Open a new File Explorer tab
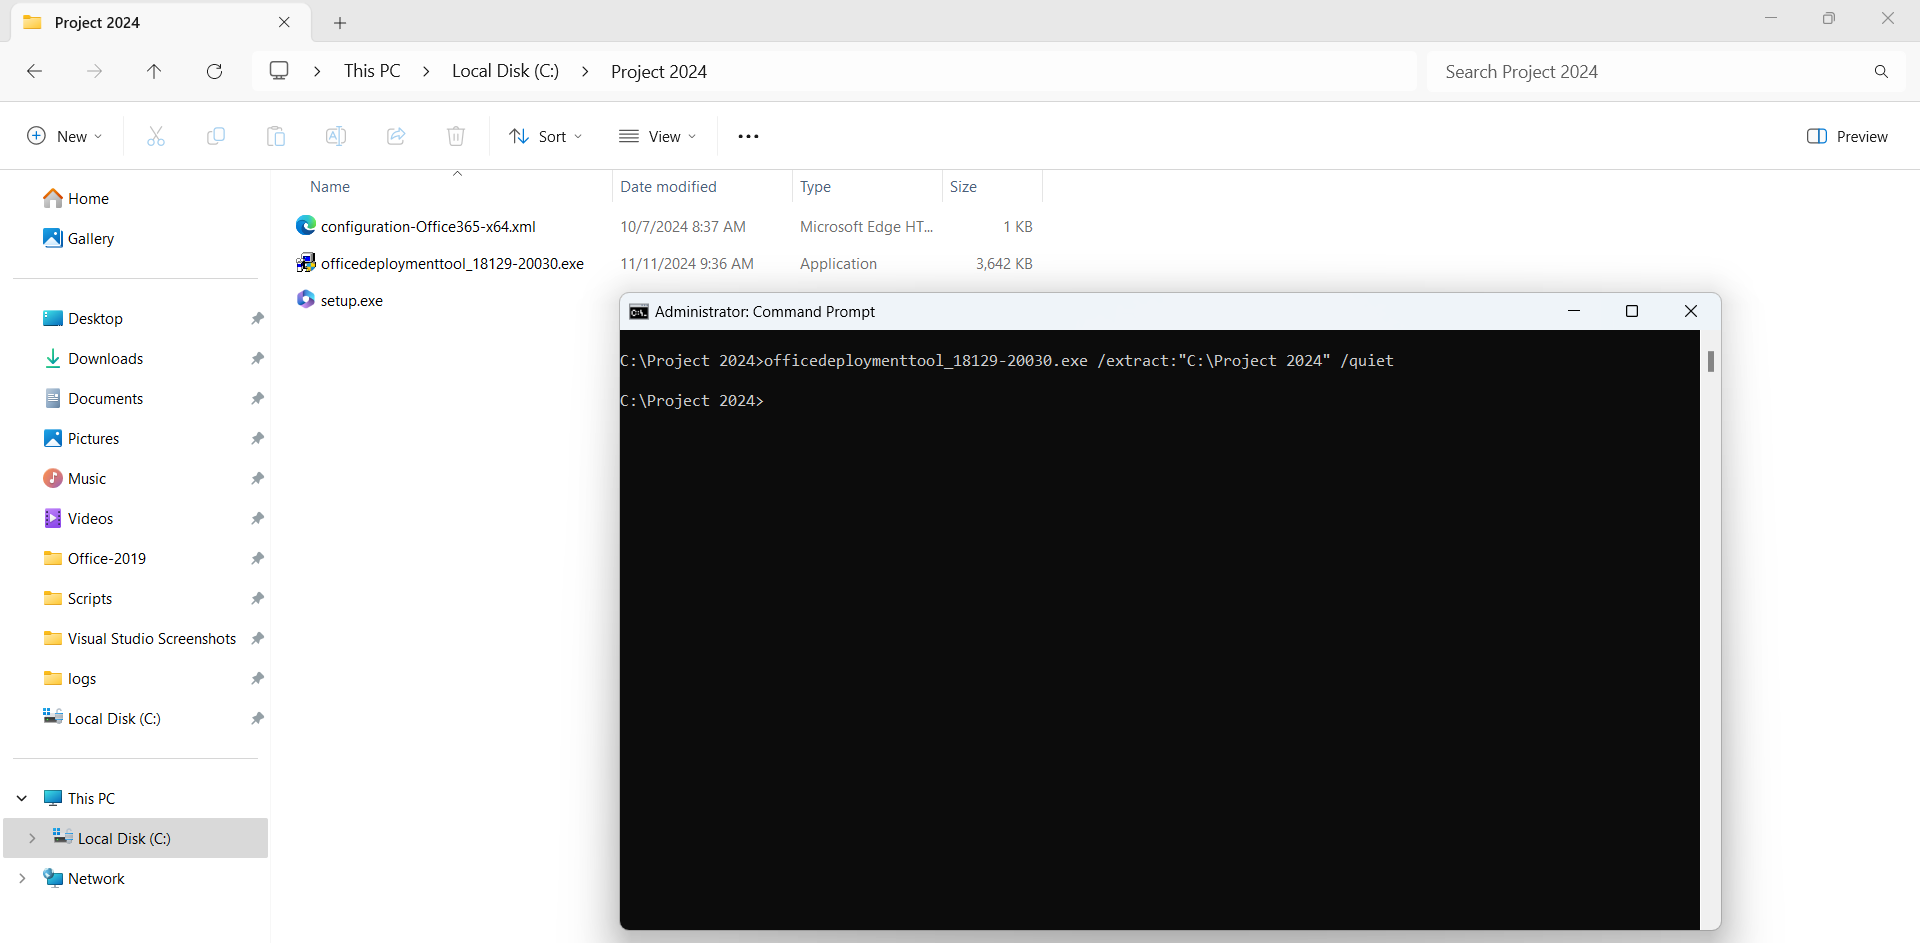The height and width of the screenshot is (943, 1920). pyautogui.click(x=340, y=22)
